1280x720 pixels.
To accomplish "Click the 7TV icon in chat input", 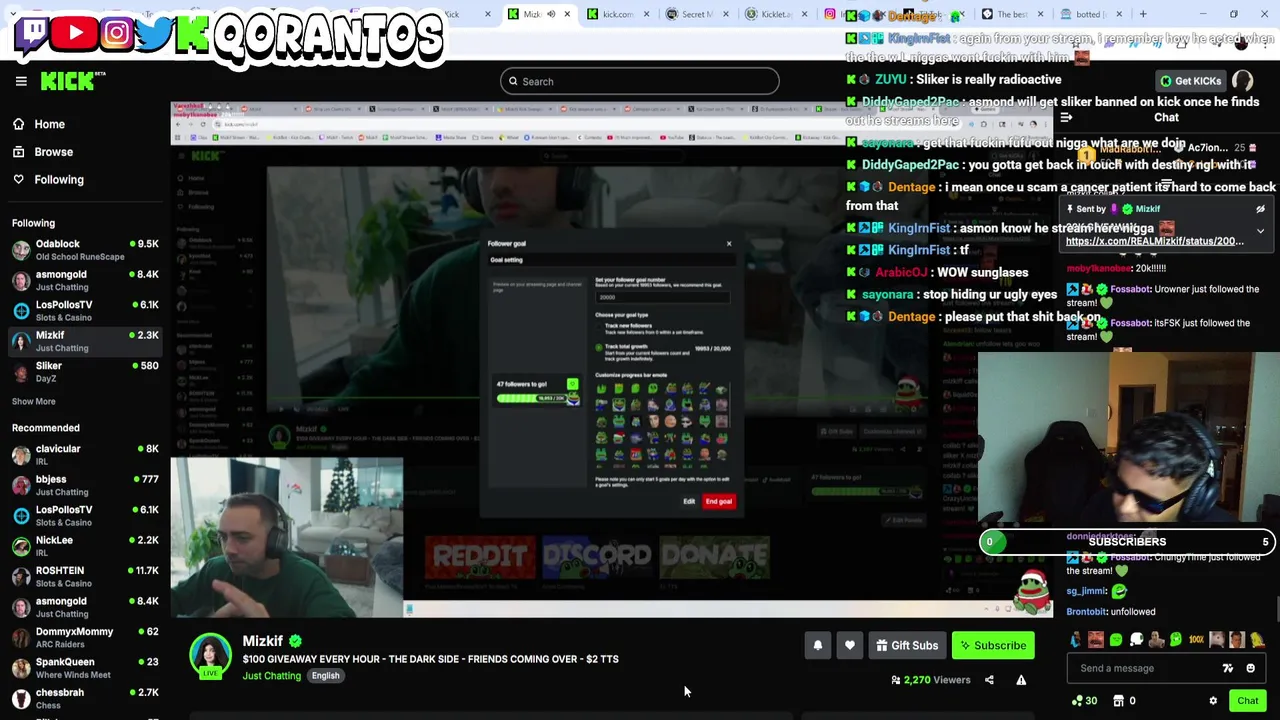I will (1228, 668).
